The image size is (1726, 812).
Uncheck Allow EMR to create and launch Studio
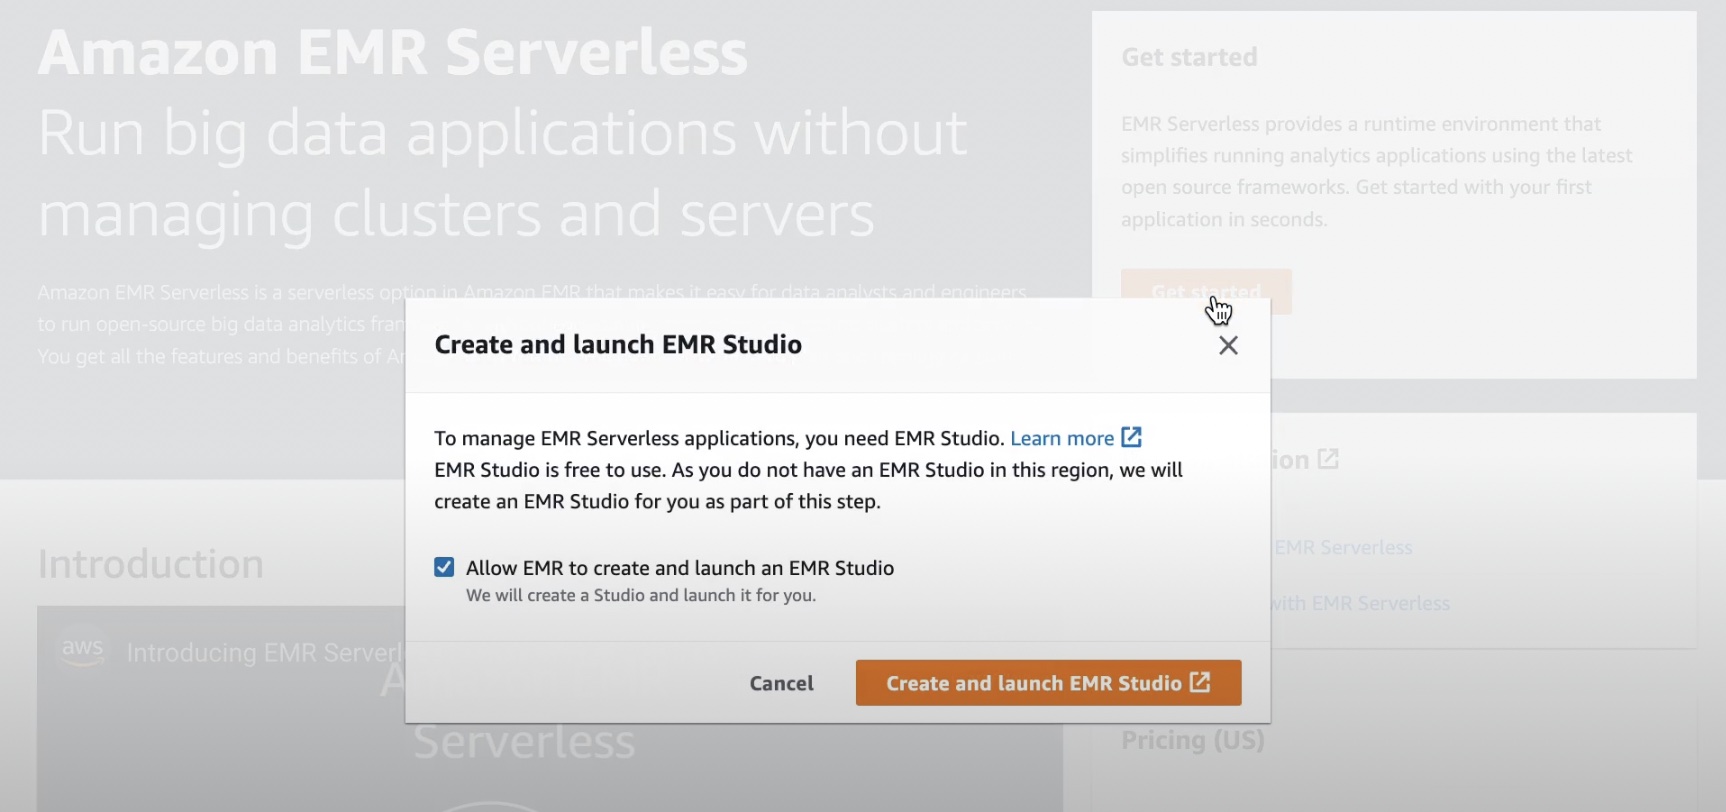444,567
